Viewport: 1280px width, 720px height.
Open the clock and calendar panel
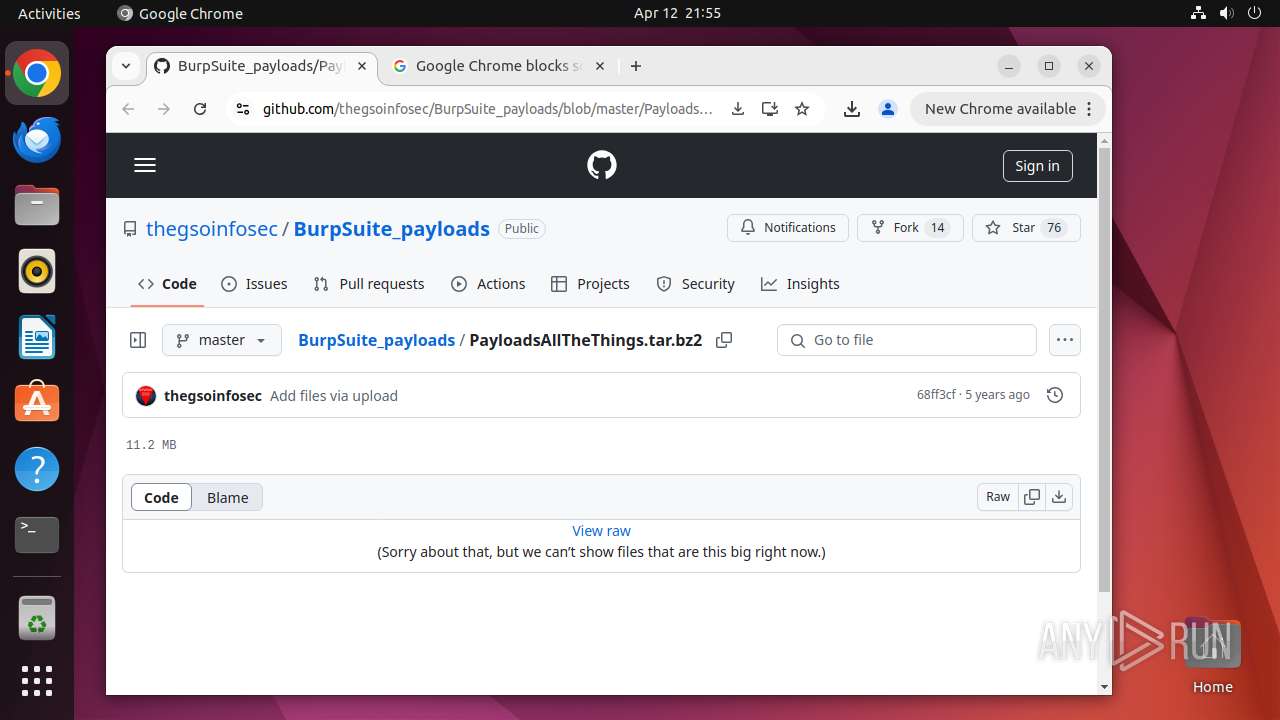click(677, 13)
